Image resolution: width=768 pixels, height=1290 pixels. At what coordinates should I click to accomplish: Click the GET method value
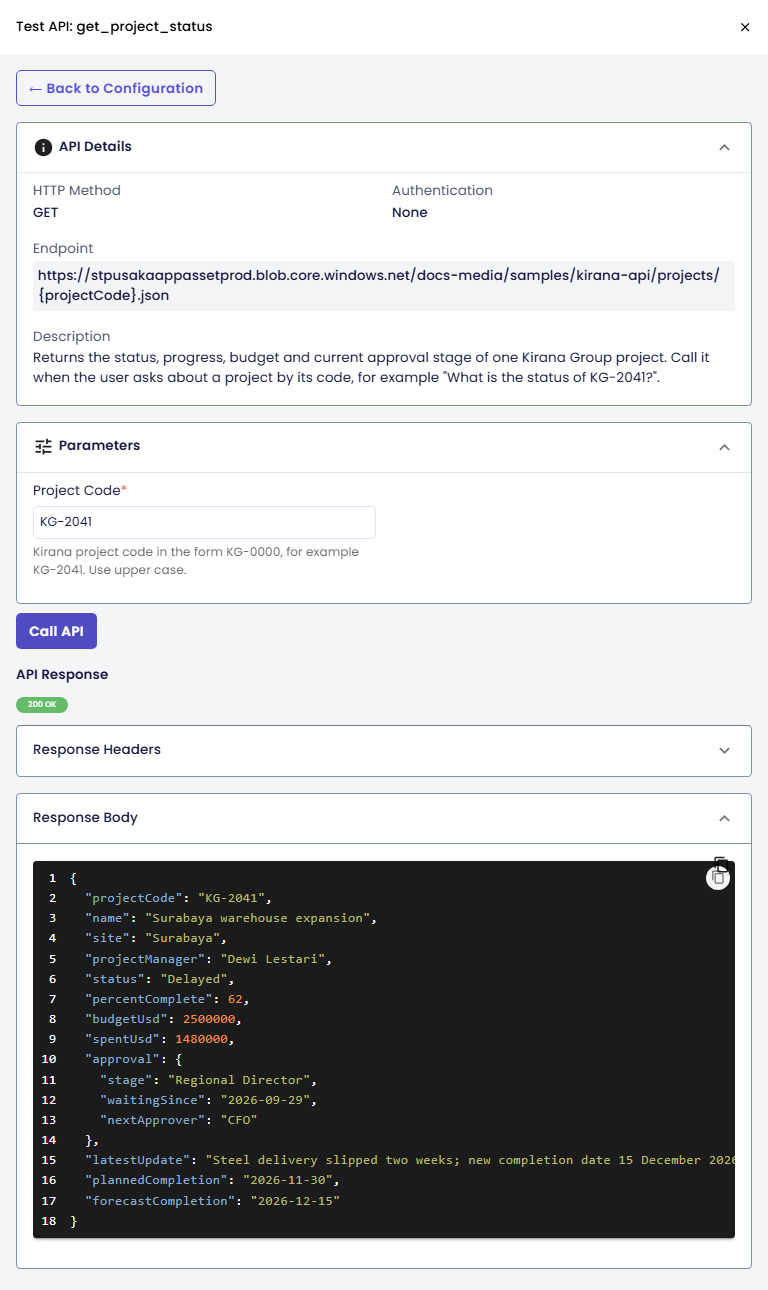pos(46,212)
